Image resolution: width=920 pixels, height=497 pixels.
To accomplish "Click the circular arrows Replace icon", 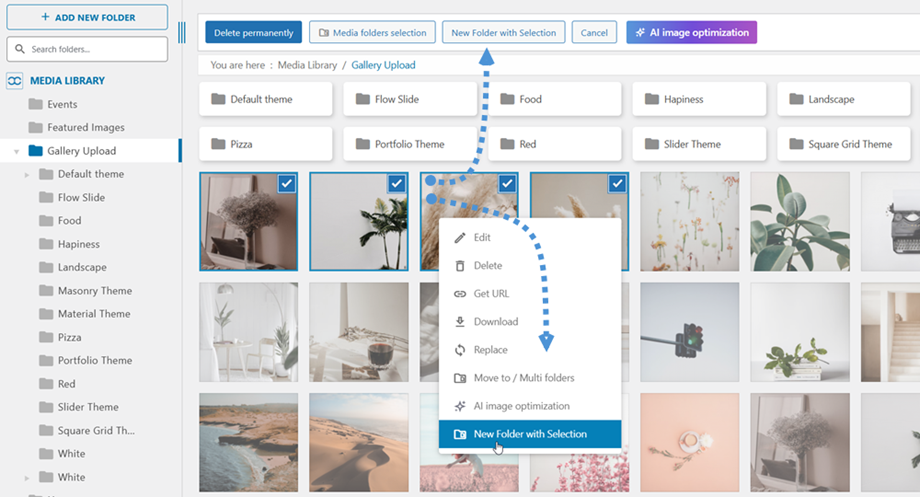I will [460, 350].
